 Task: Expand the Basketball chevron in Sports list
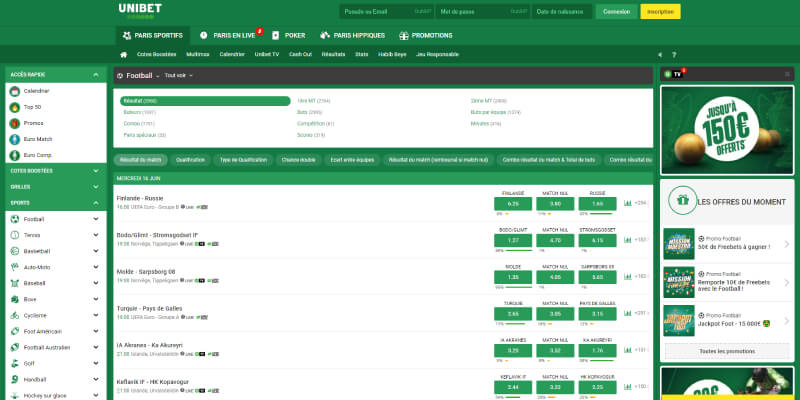tap(96, 251)
